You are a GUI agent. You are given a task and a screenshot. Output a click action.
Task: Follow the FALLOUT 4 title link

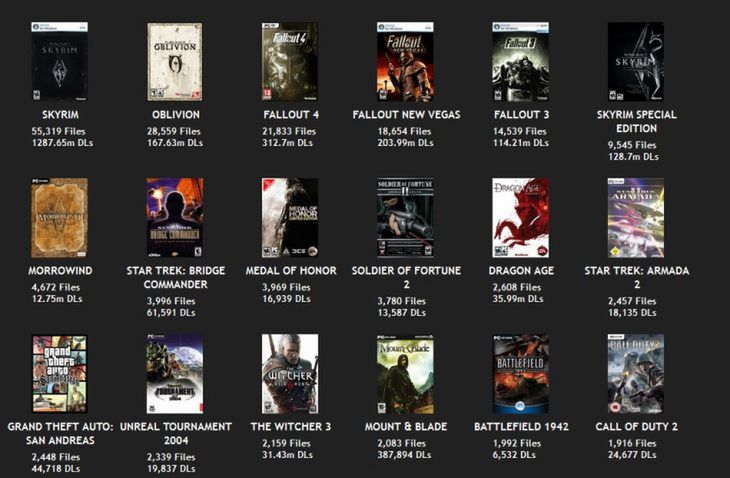291,114
